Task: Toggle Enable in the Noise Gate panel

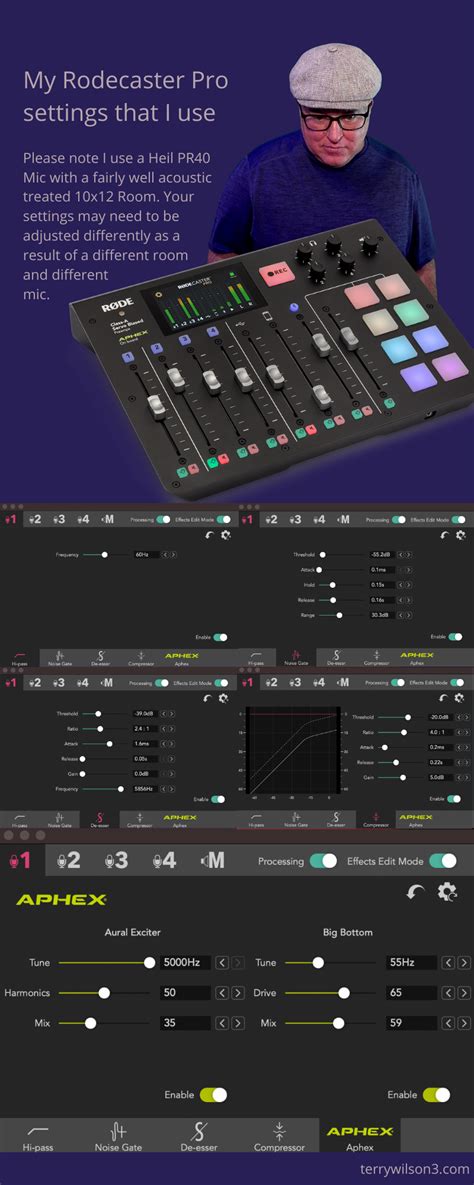Action: click(456, 637)
